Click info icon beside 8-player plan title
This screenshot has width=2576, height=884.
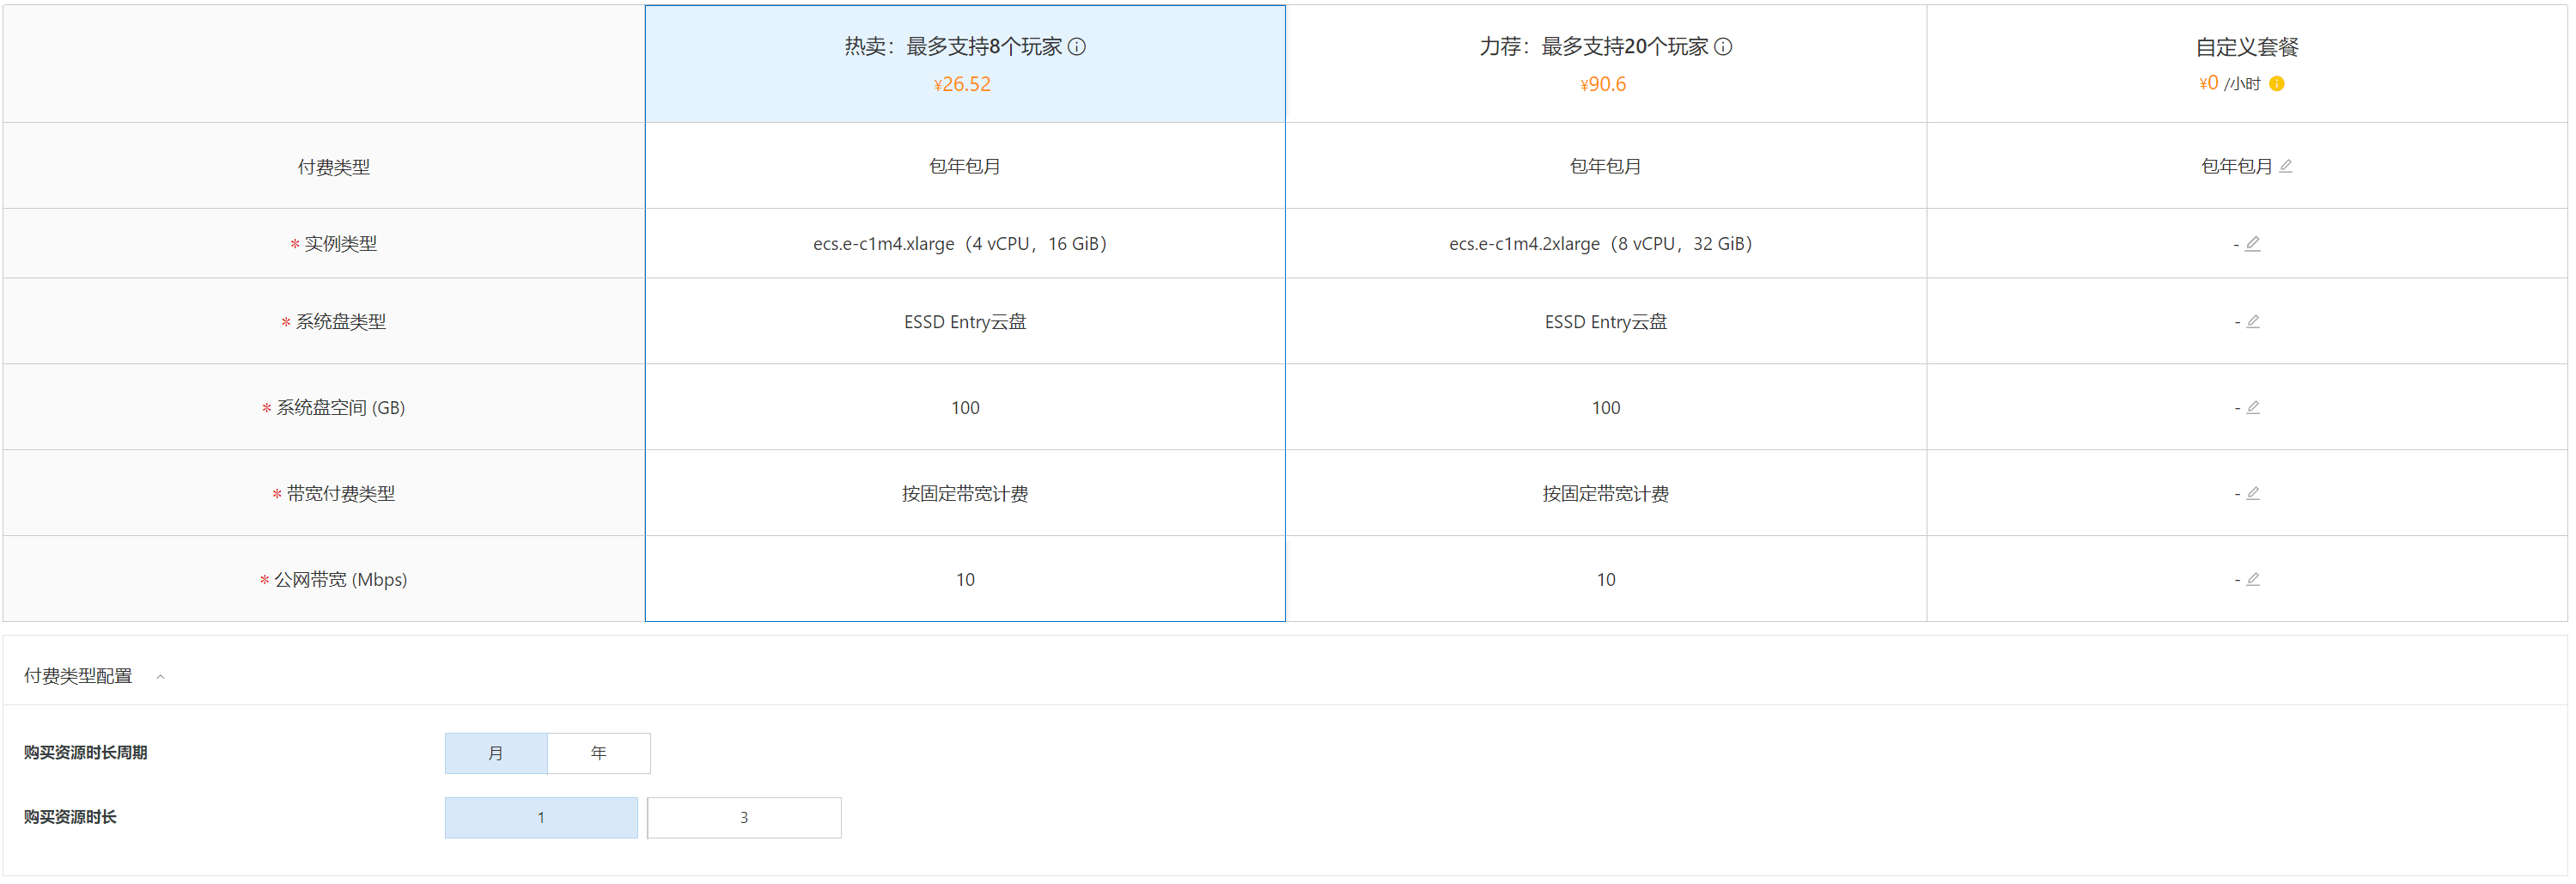click(x=1076, y=47)
